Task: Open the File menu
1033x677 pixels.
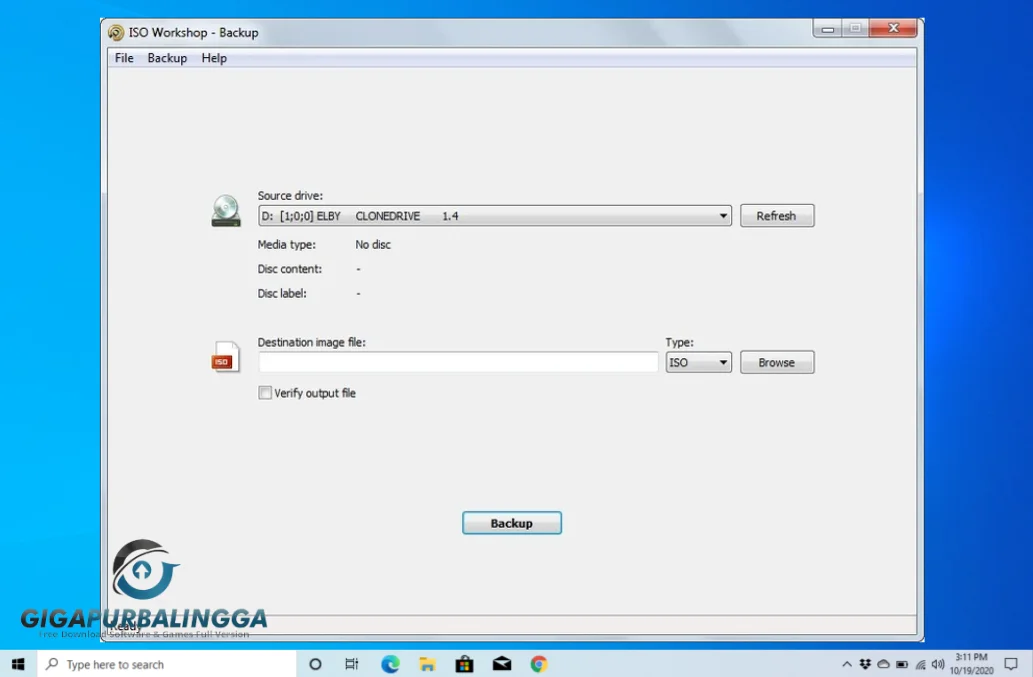Action: pyautogui.click(x=124, y=58)
